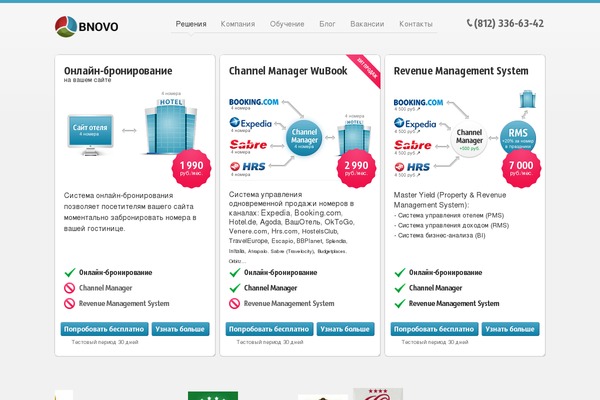Click Попробовать бесплатно in Channel Manager WuBook card

click(269, 329)
